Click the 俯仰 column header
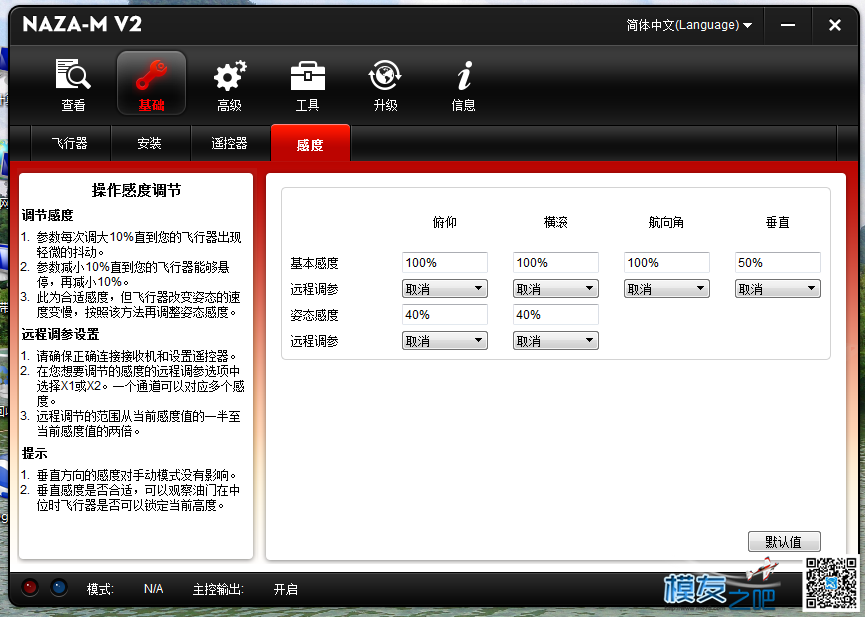 [445, 222]
